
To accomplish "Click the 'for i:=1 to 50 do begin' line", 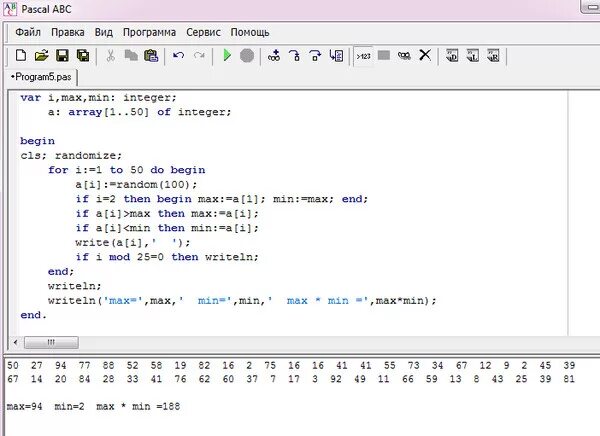I will (126, 170).
